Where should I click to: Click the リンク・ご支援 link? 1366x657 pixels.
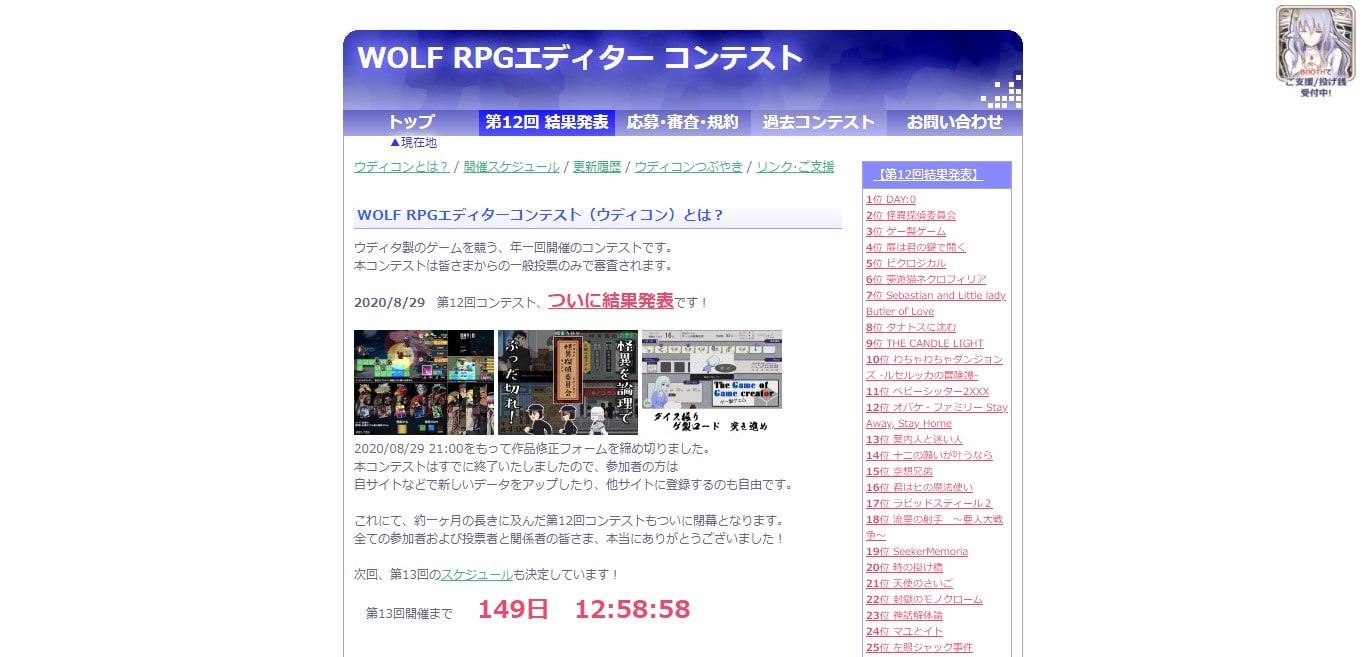pos(795,167)
